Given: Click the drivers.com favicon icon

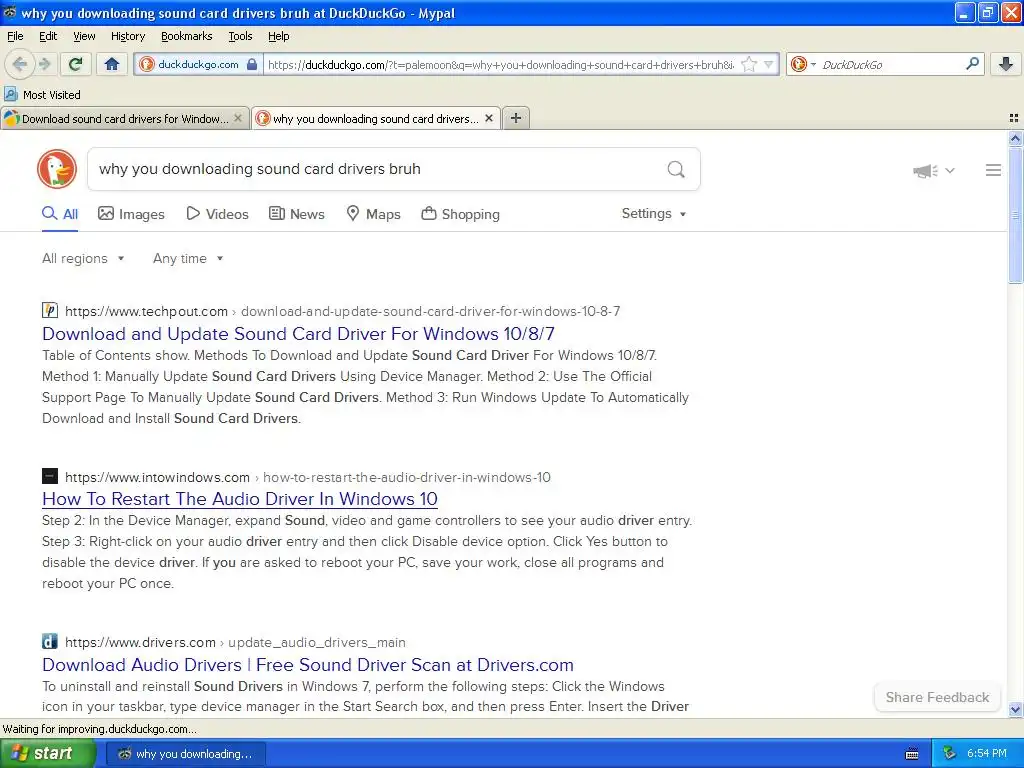Looking at the screenshot, I should tap(50, 641).
